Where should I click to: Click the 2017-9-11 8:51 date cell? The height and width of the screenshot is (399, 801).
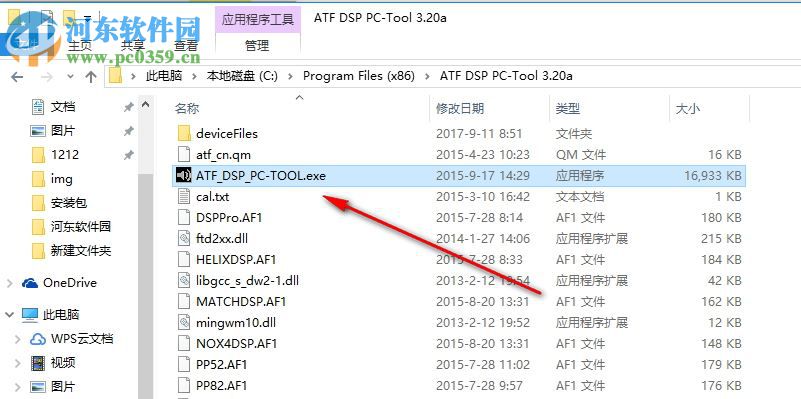479,134
